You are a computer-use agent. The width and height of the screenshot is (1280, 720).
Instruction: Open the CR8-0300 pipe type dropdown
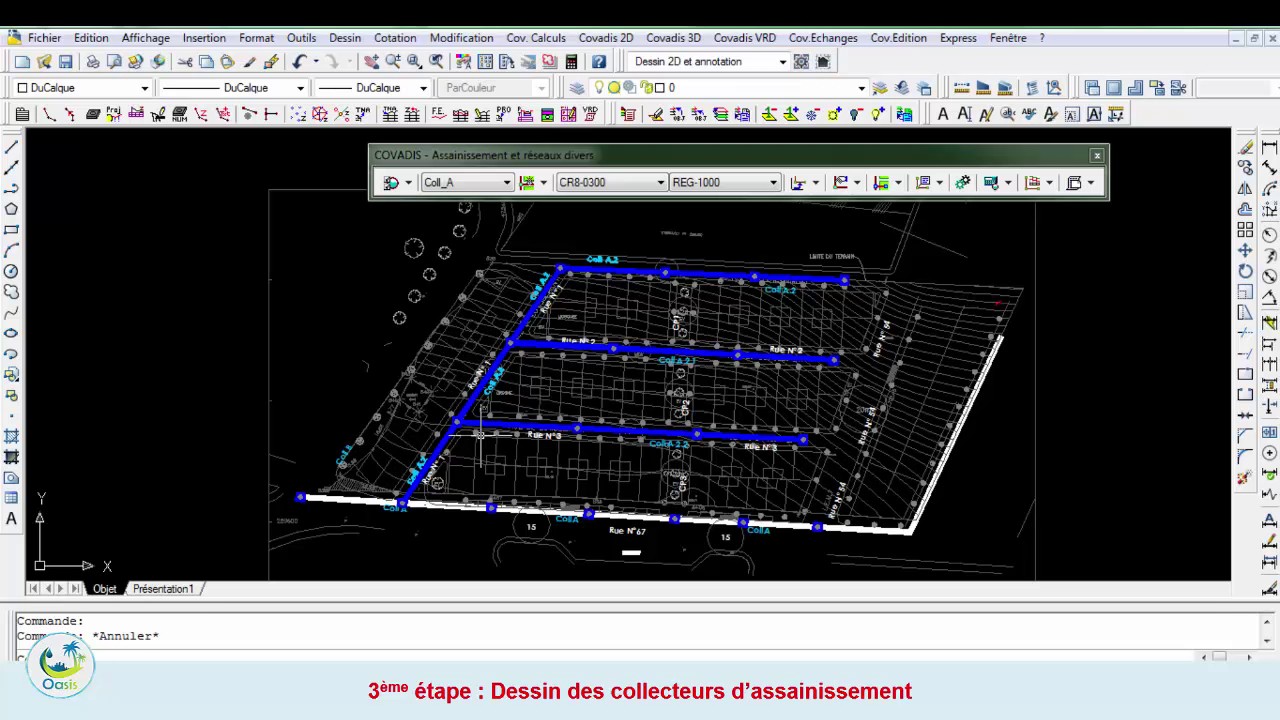(x=661, y=183)
